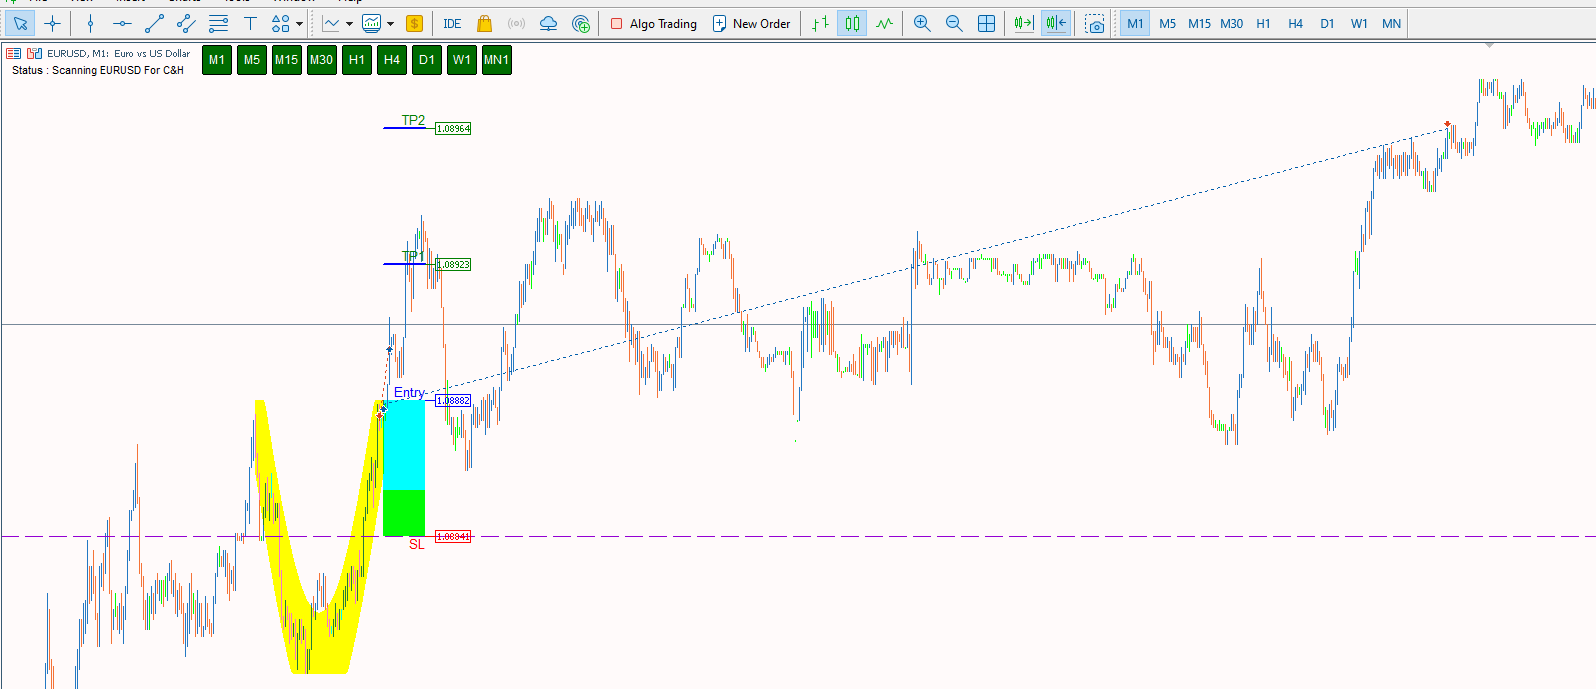Pick the trendline drawing tool
Image resolution: width=1596 pixels, height=689 pixels.
(x=154, y=23)
